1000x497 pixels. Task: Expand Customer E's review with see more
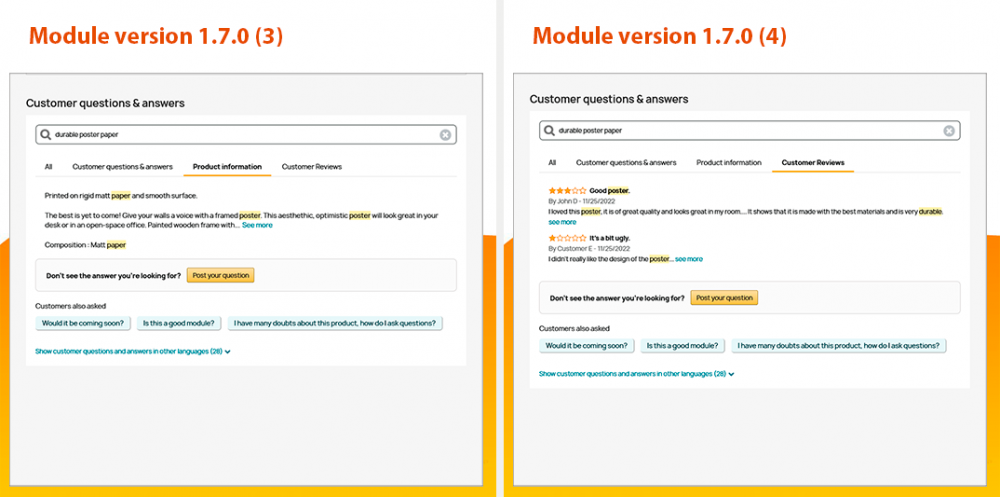[689, 259]
